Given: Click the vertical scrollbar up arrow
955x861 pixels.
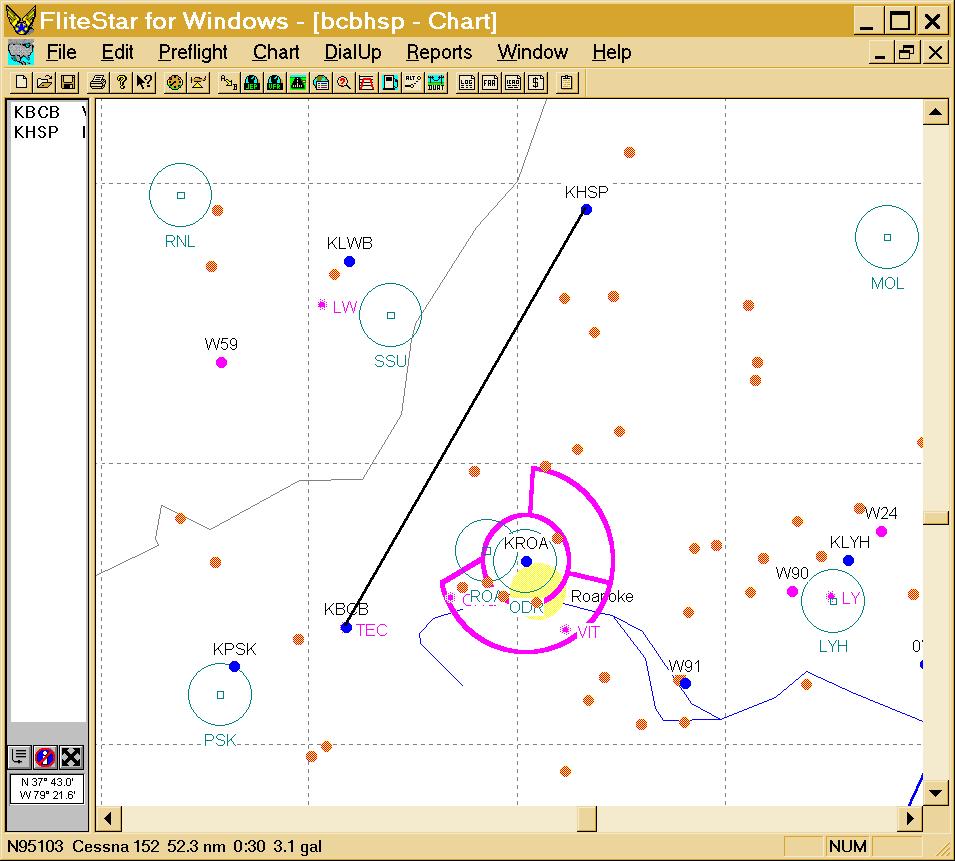Looking at the screenshot, I should pyautogui.click(x=935, y=112).
